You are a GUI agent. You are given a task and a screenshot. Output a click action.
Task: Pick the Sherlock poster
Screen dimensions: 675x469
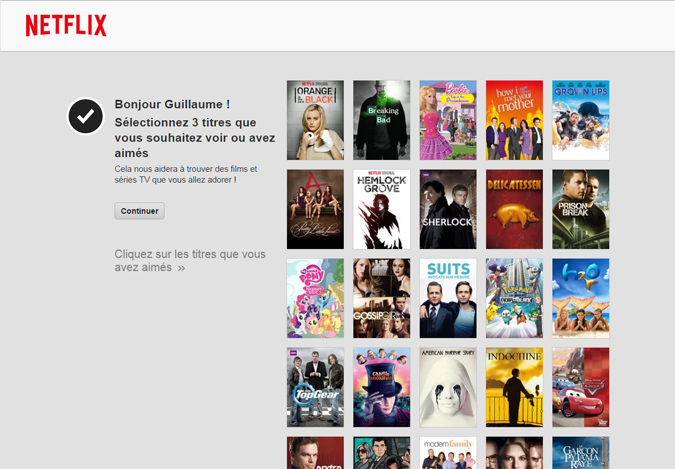pos(447,209)
